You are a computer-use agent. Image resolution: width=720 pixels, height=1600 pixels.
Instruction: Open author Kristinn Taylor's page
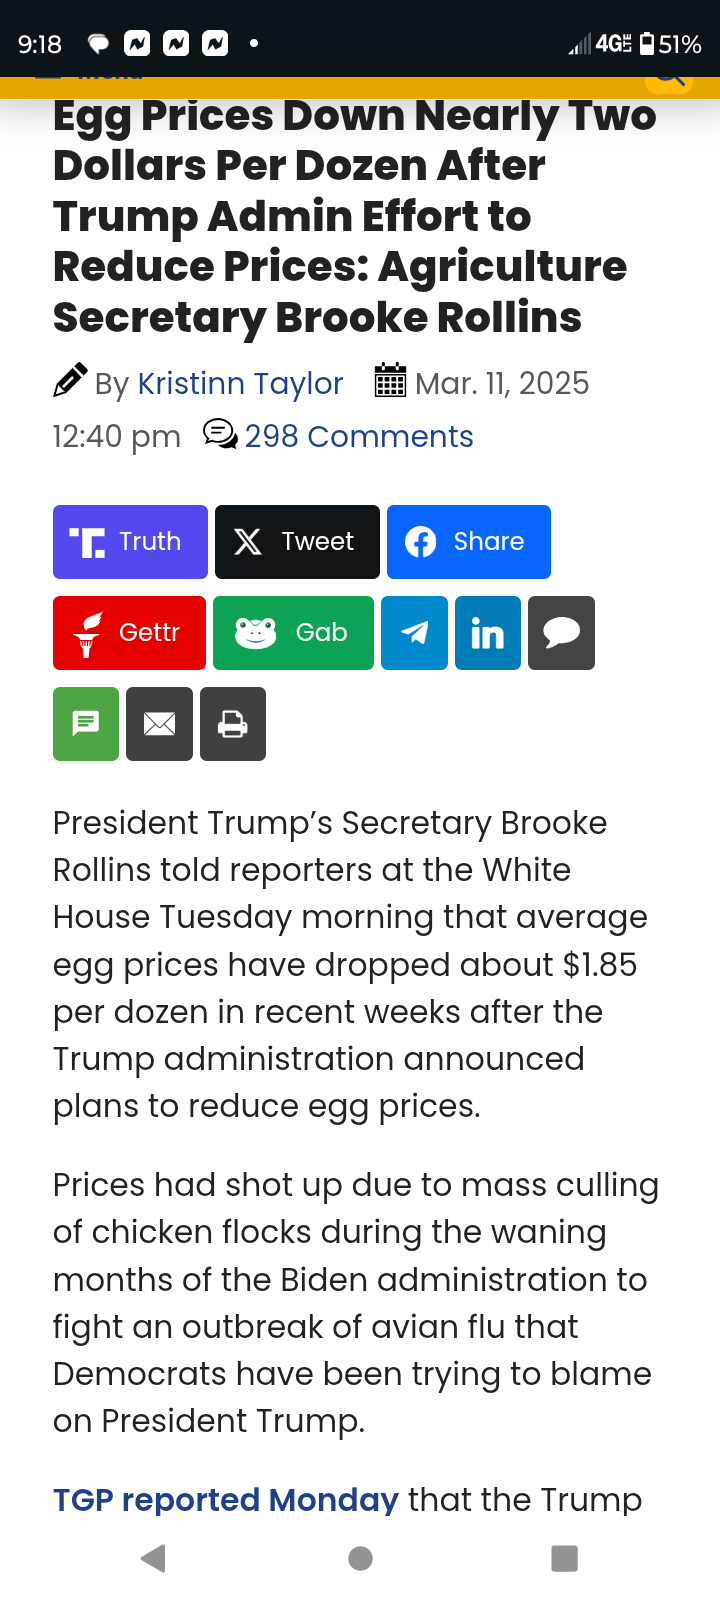pyautogui.click(x=240, y=384)
